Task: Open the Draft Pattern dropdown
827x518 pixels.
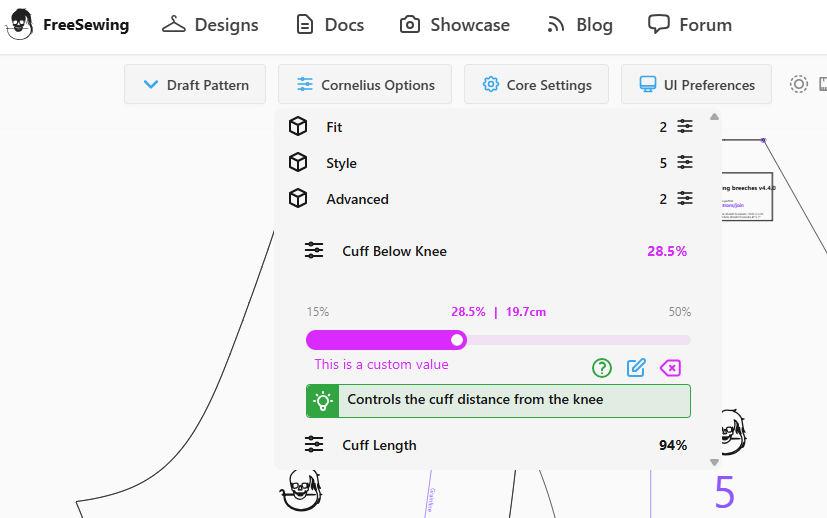Action: [x=195, y=85]
